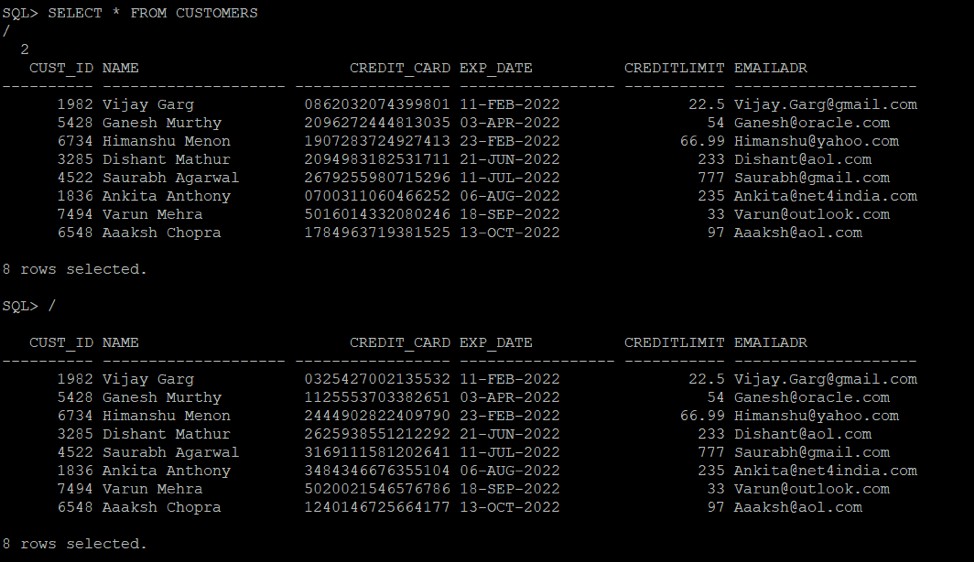This screenshot has height=562, width=974.
Task: Click 'Varun Mehra' name in the first result
Action: click(x=152, y=214)
